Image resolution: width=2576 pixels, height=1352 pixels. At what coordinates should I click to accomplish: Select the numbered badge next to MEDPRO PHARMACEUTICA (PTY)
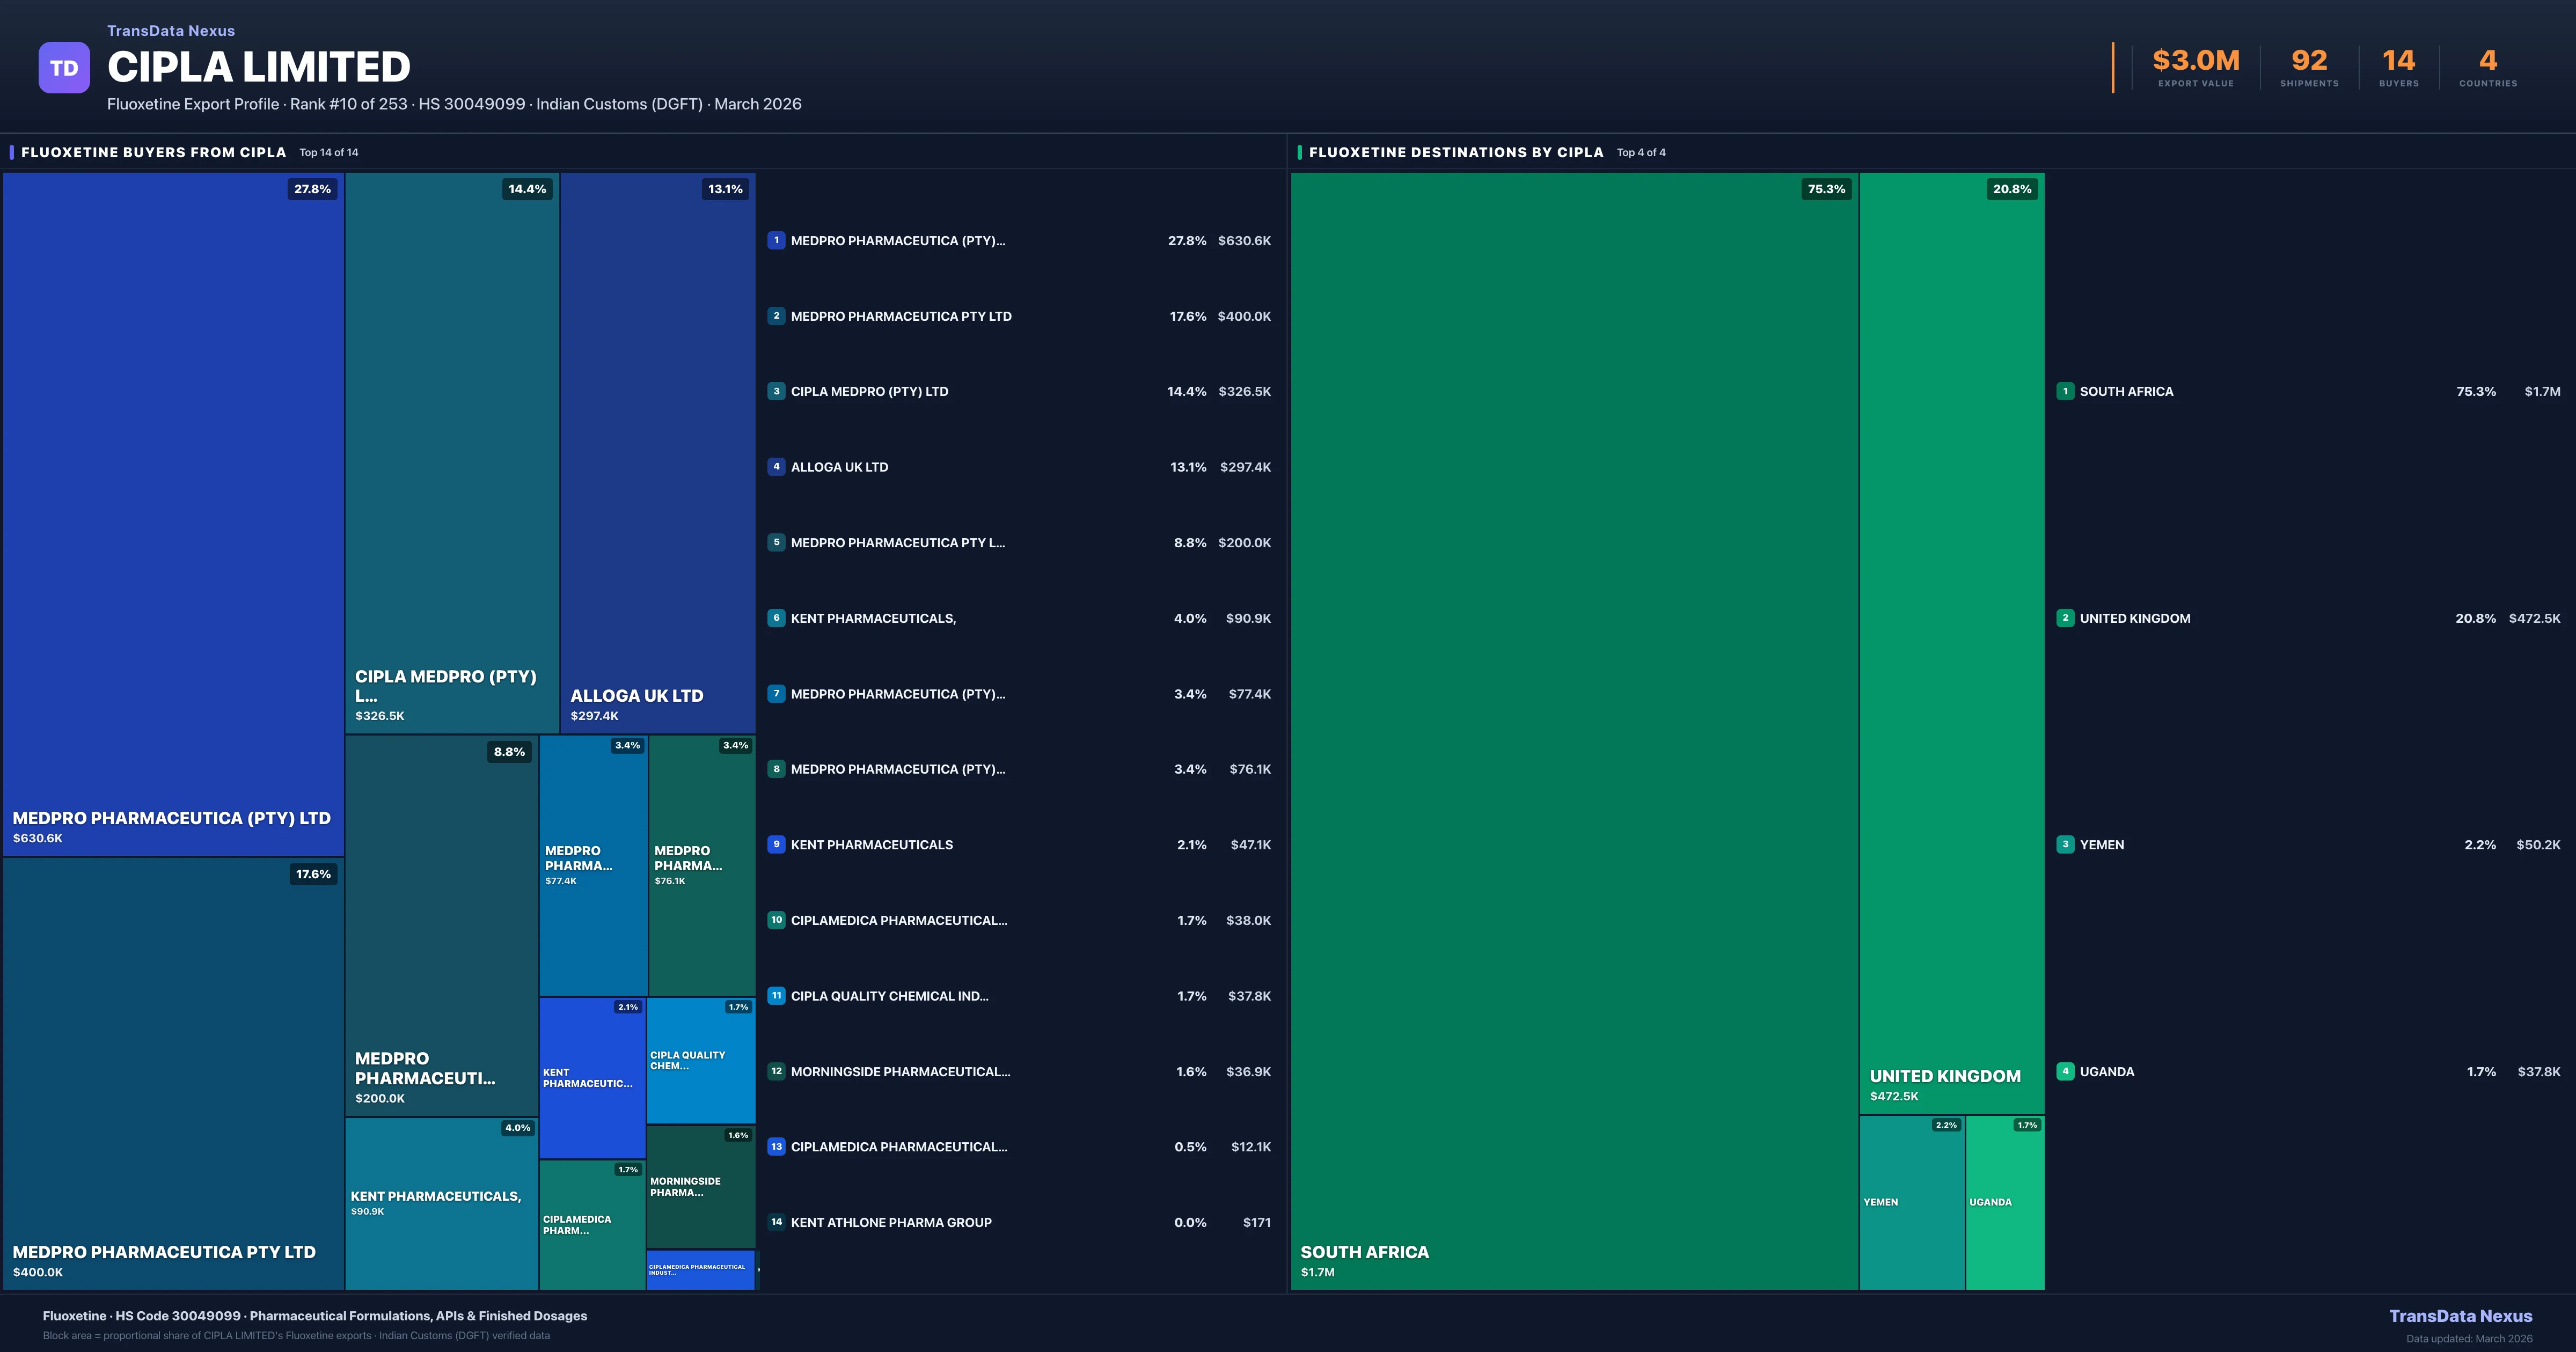pyautogui.click(x=776, y=240)
